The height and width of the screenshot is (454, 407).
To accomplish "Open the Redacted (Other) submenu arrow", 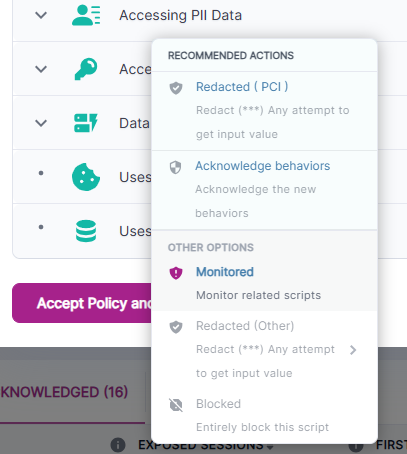I will point(353,350).
